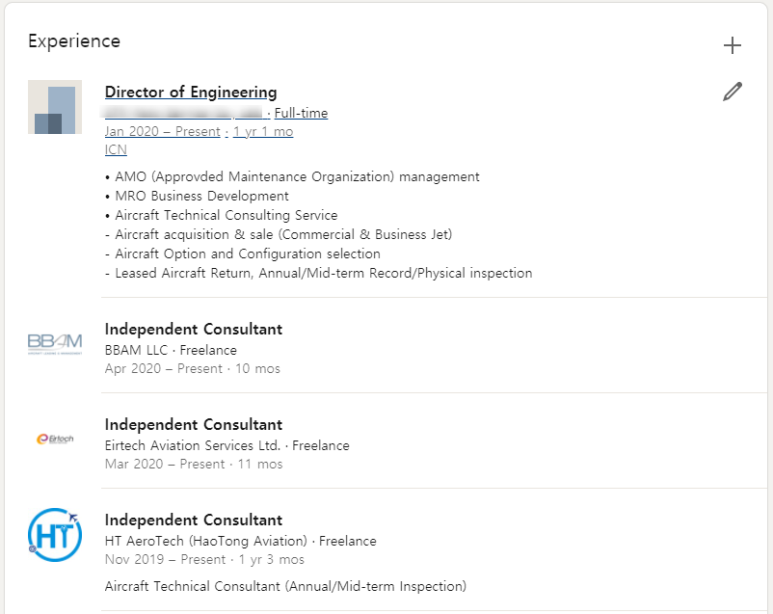773x614 pixels.
Task: Click the Jan 2020 – Present date link
Action: (162, 132)
